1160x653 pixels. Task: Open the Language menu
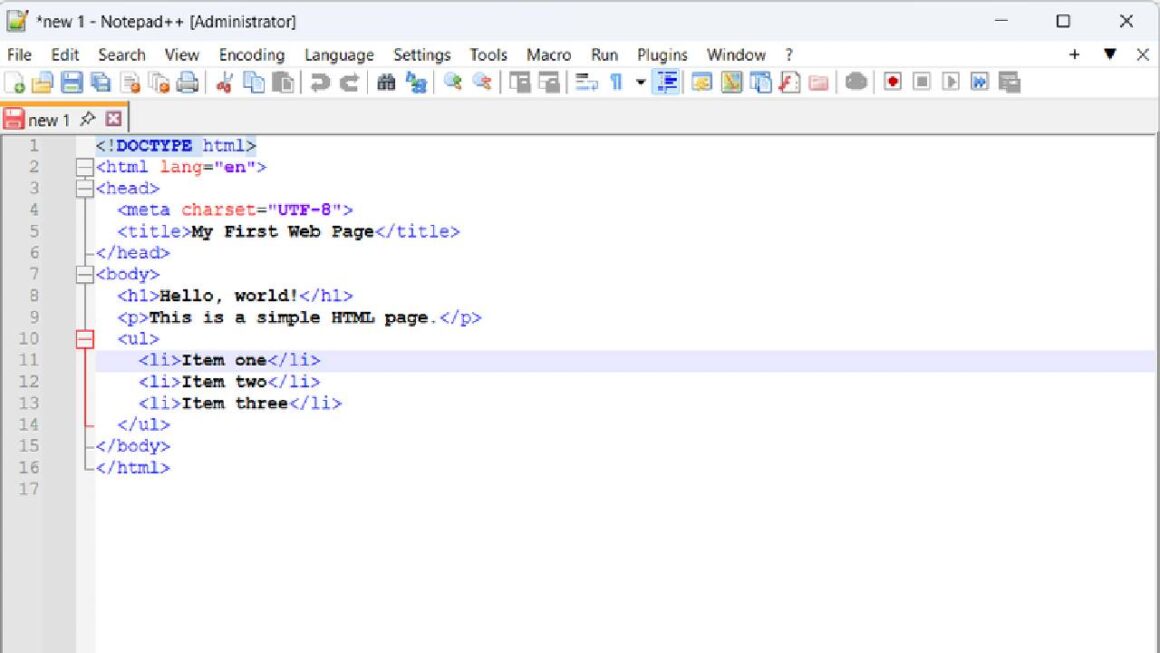point(340,55)
